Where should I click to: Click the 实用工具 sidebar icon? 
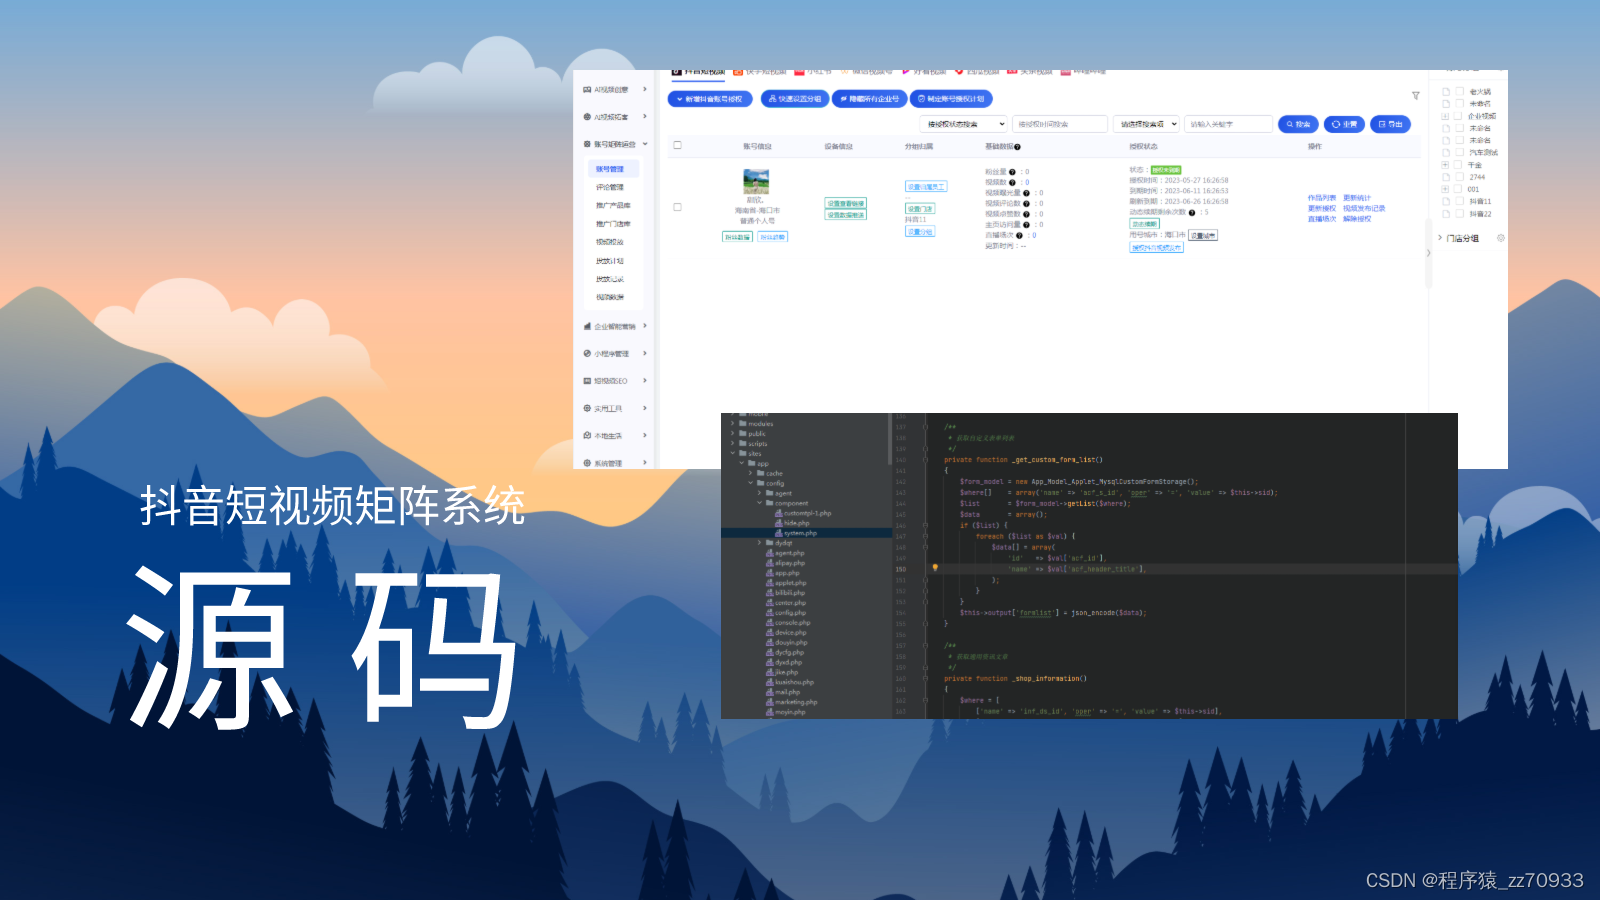[587, 408]
